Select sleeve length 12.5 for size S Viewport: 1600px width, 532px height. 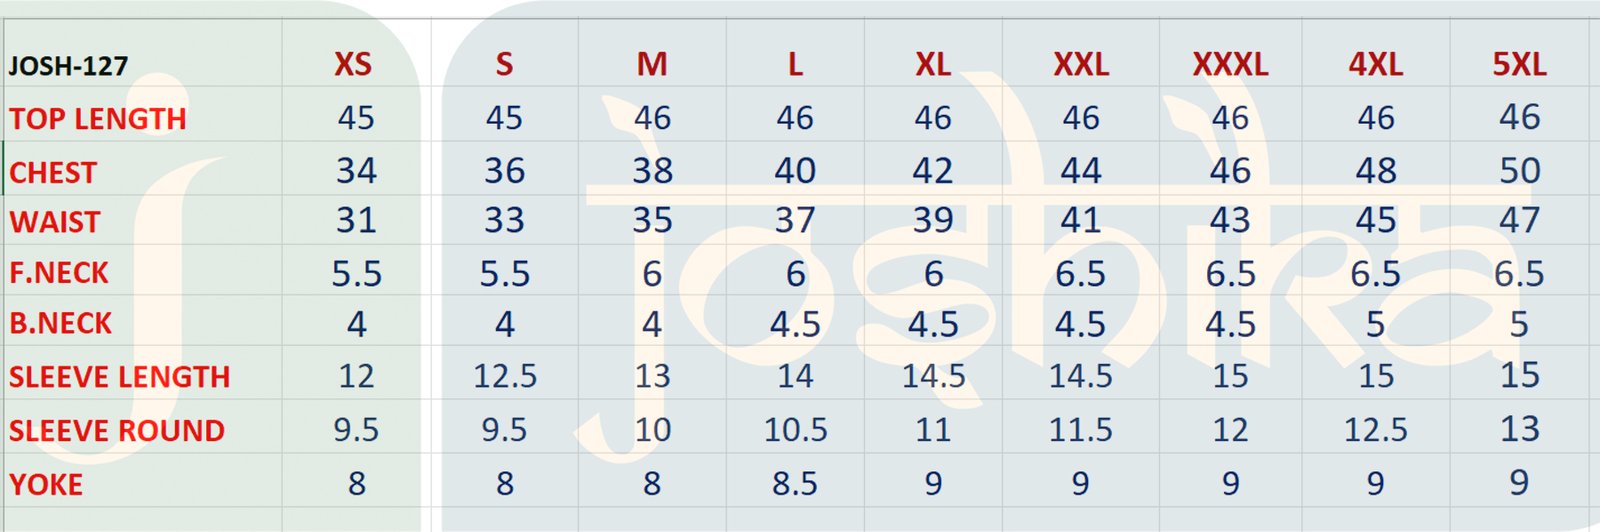click(505, 376)
